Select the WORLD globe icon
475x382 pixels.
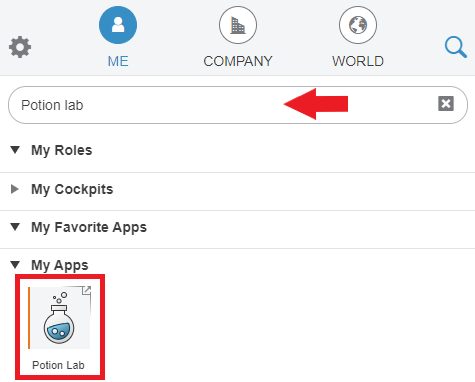358,25
